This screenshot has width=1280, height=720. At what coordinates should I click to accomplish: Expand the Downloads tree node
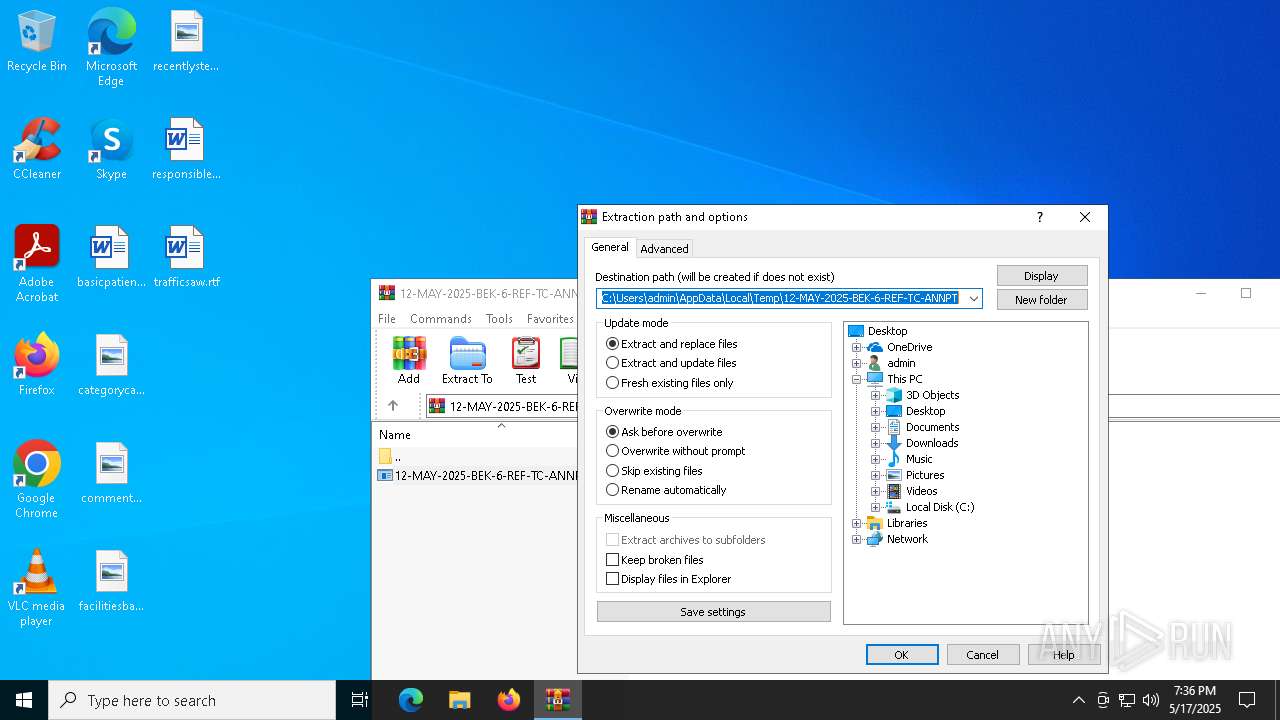[x=875, y=443]
